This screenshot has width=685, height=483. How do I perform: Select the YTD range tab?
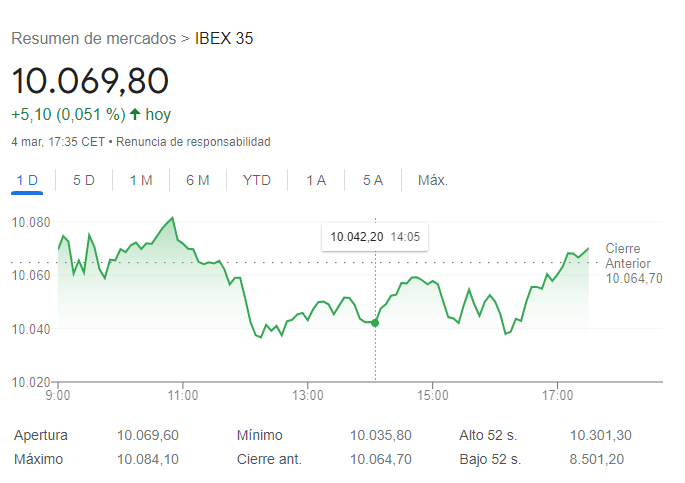(257, 180)
